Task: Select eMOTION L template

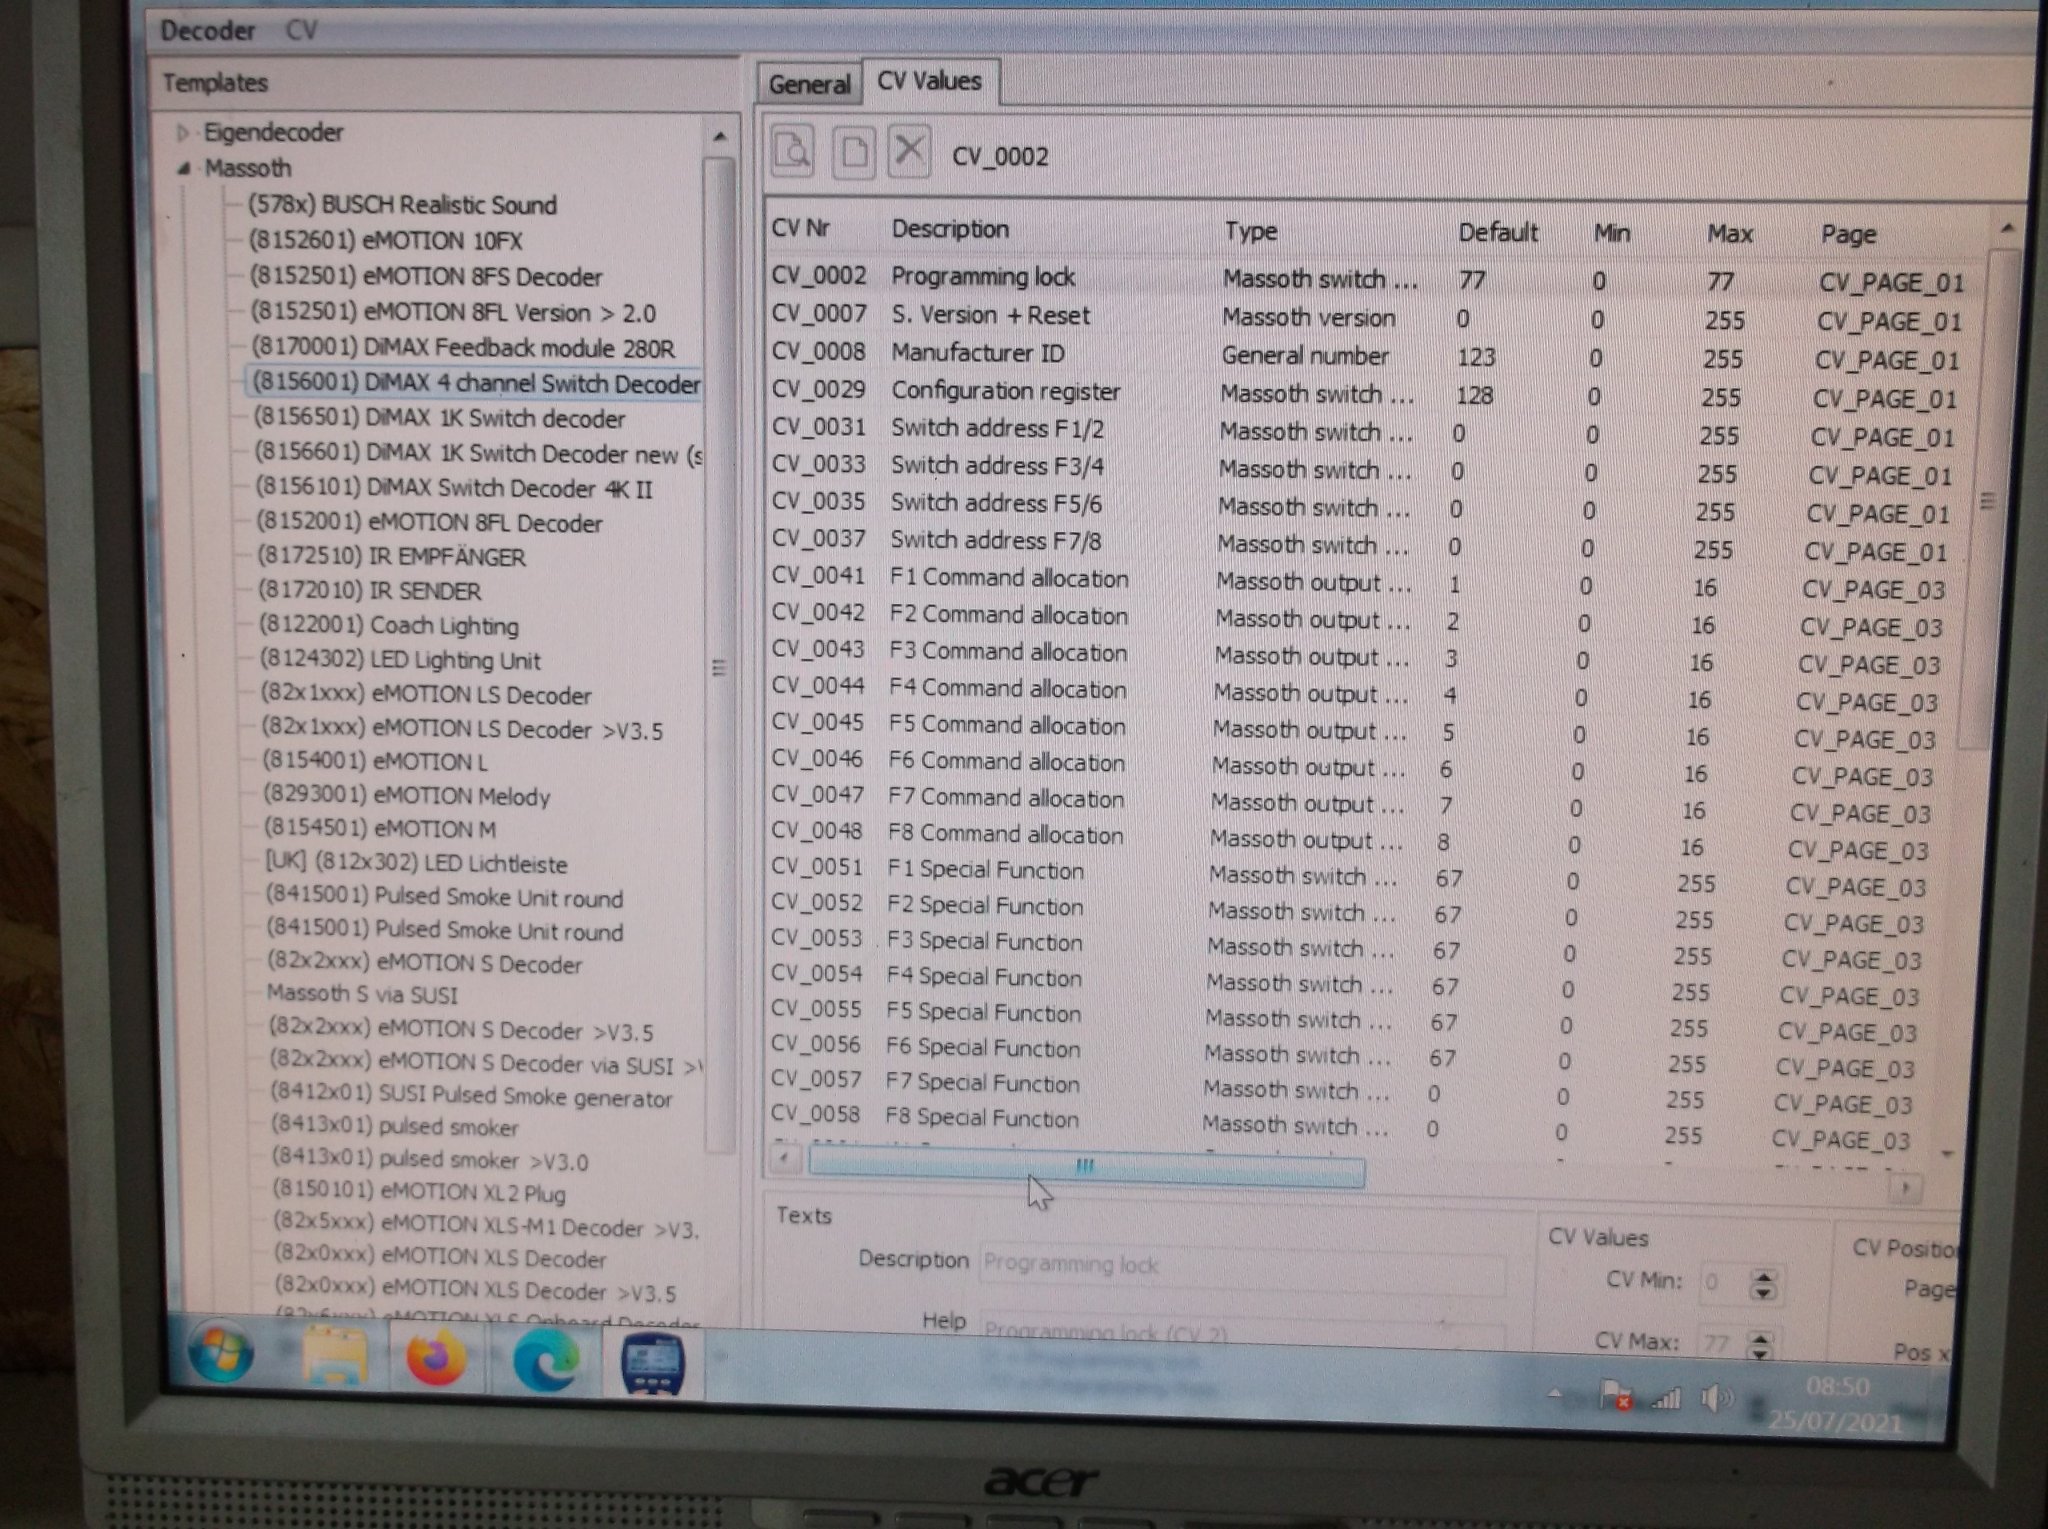Action: [375, 761]
